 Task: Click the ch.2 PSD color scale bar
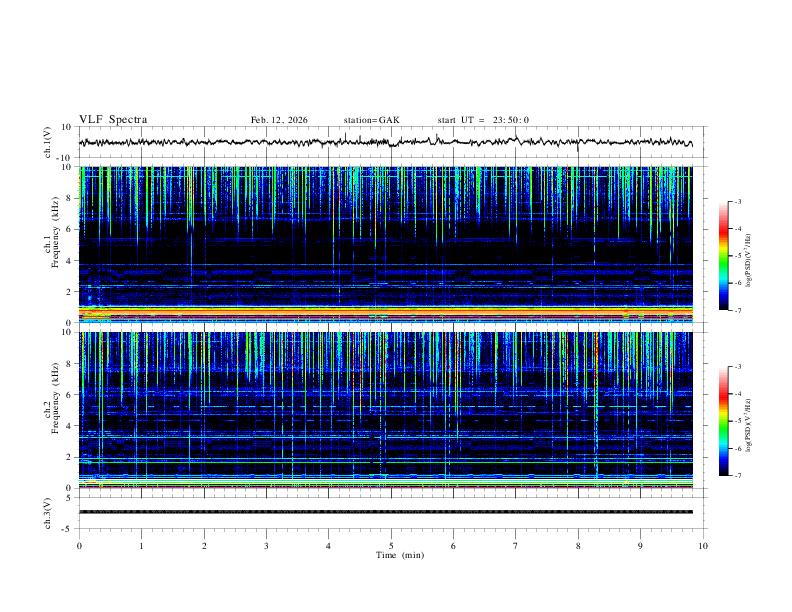coord(723,421)
